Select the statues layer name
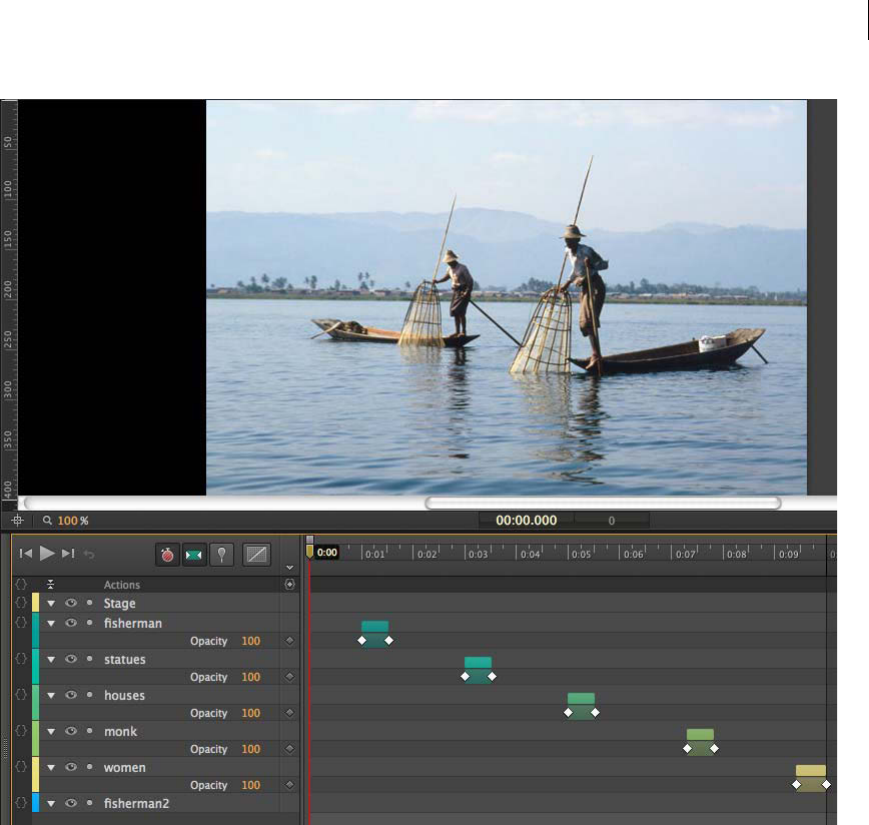The width and height of the screenshot is (869, 825). pyautogui.click(x=125, y=659)
